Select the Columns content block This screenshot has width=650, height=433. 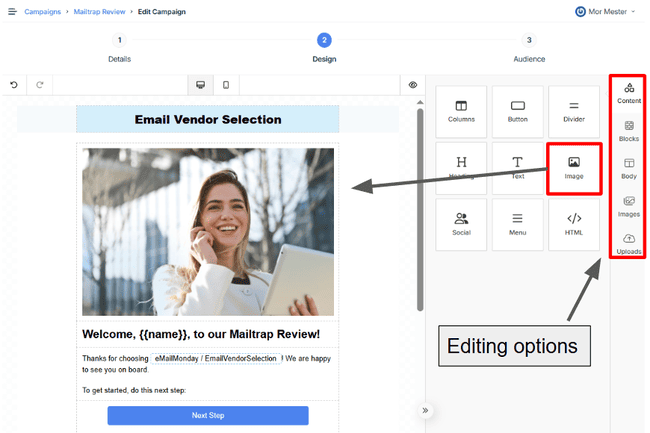pos(461,111)
